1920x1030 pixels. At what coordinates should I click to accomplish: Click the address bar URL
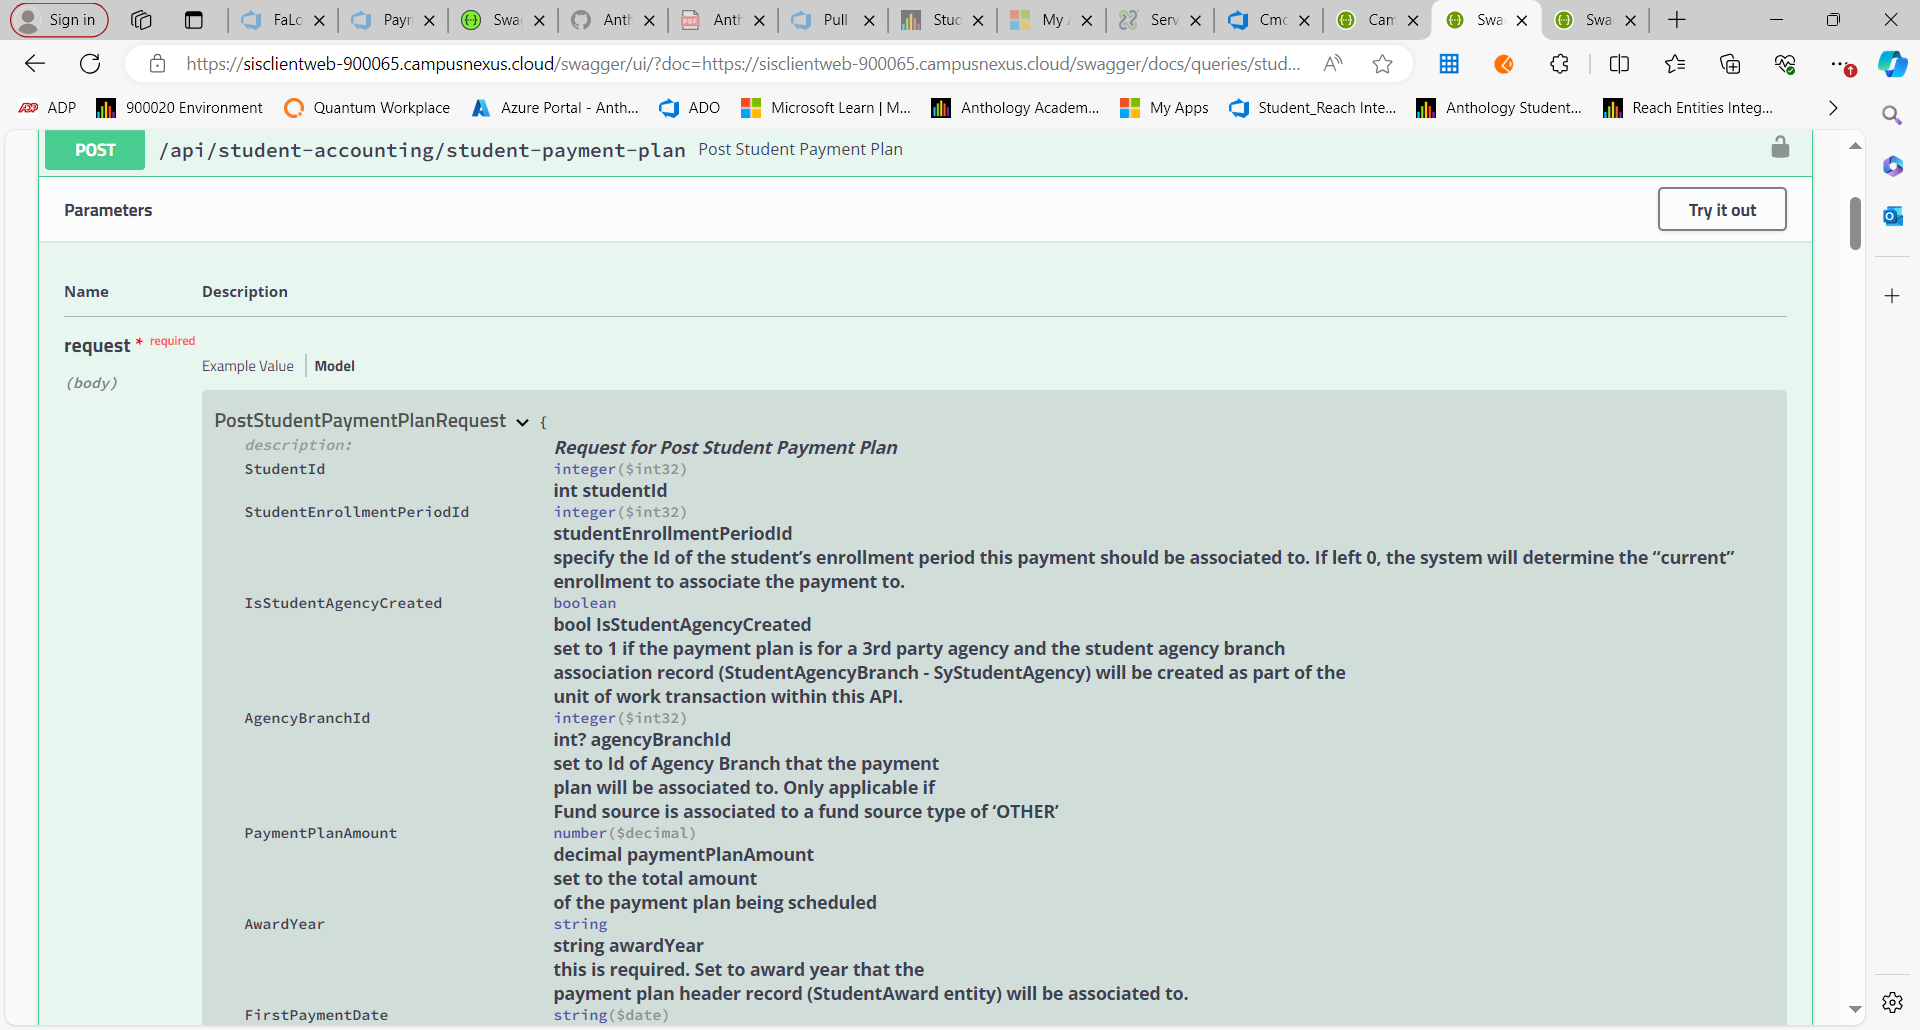(x=743, y=64)
